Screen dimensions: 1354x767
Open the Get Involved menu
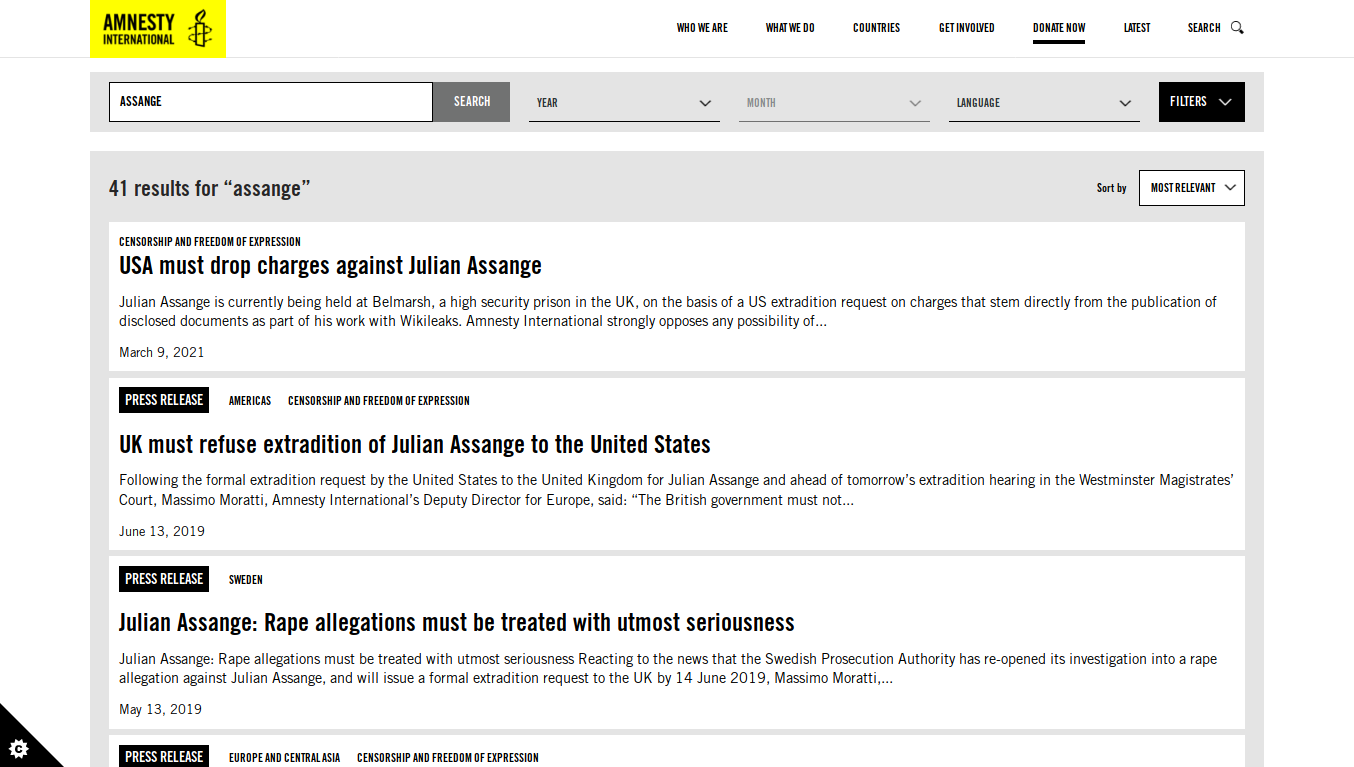pos(967,28)
